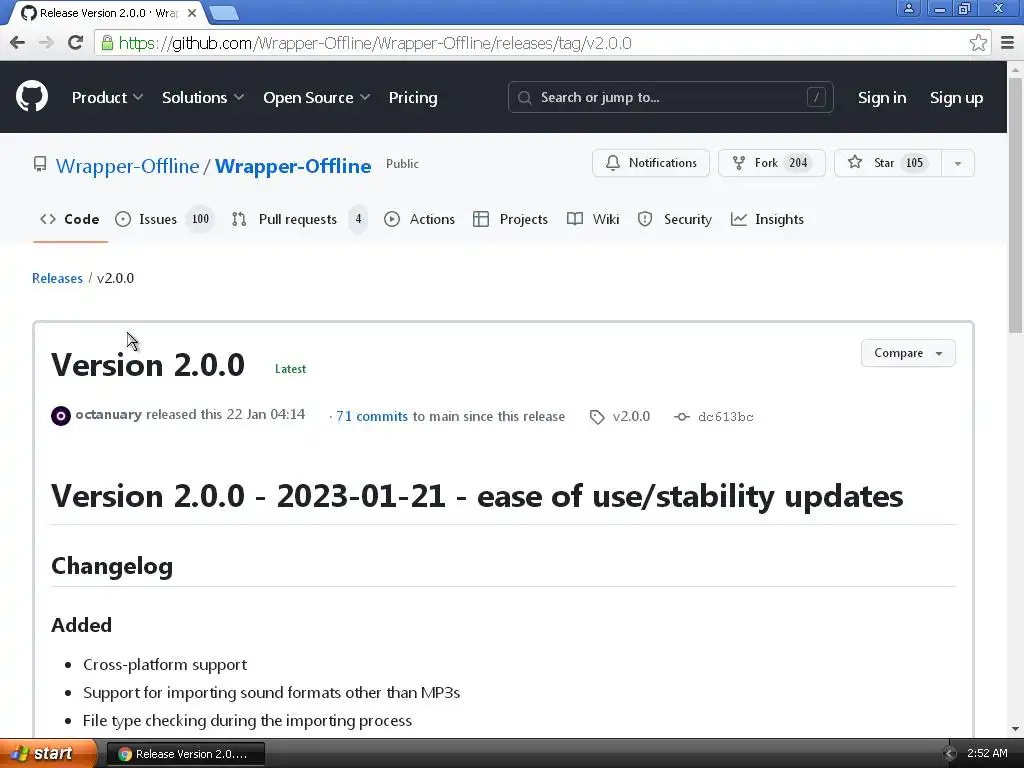Click the Notifications button
Screen dimensions: 1024x768
(650, 163)
